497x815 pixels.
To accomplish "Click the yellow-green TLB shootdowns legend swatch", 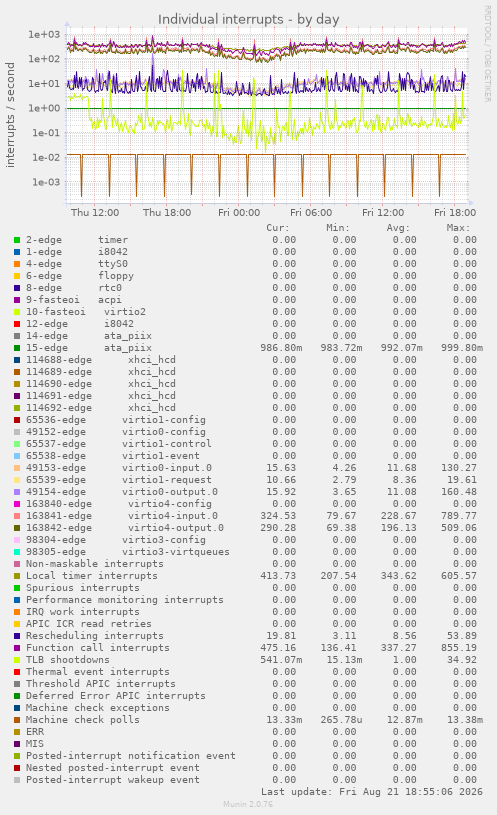I will 17,660.
